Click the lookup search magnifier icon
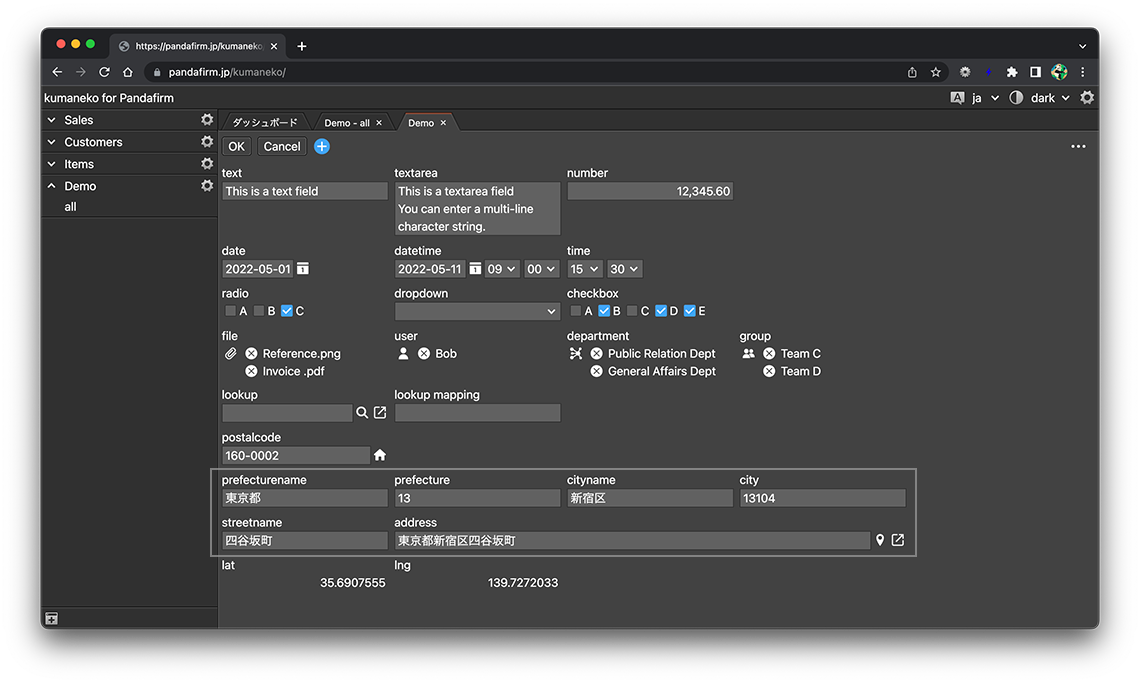 point(362,413)
